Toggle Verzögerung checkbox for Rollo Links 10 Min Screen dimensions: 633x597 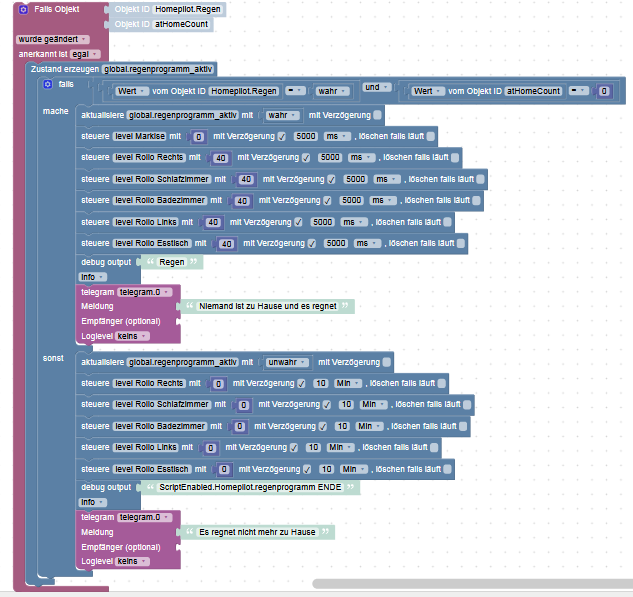pos(294,448)
